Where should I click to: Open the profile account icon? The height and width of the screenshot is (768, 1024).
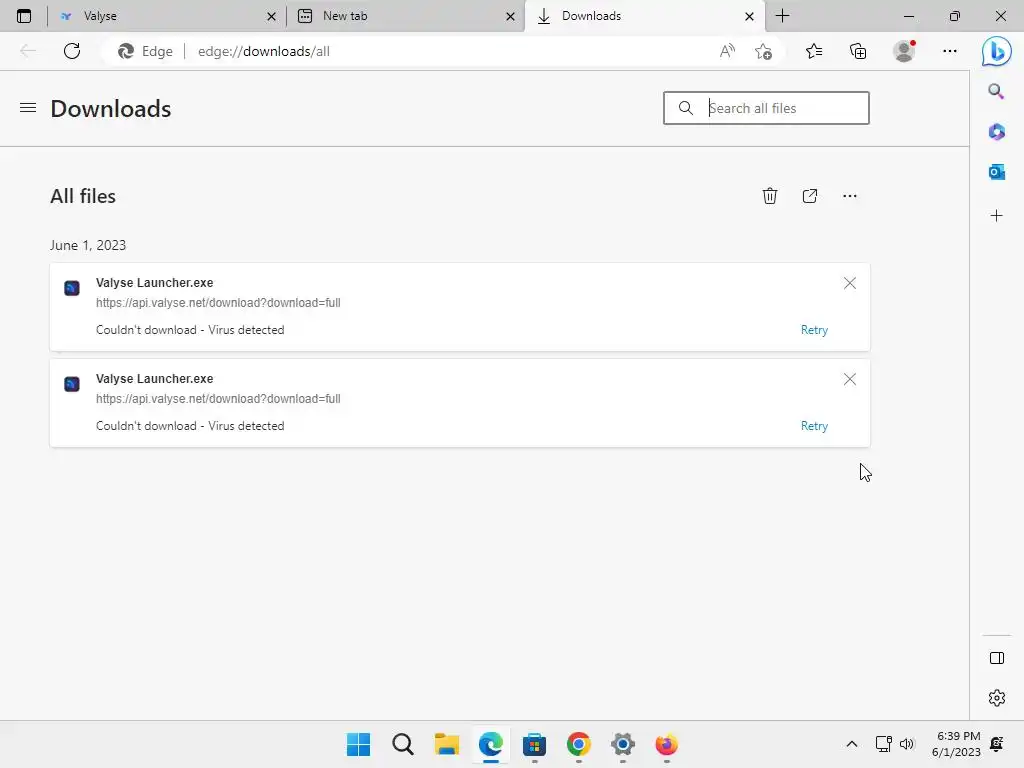pyautogui.click(x=904, y=51)
